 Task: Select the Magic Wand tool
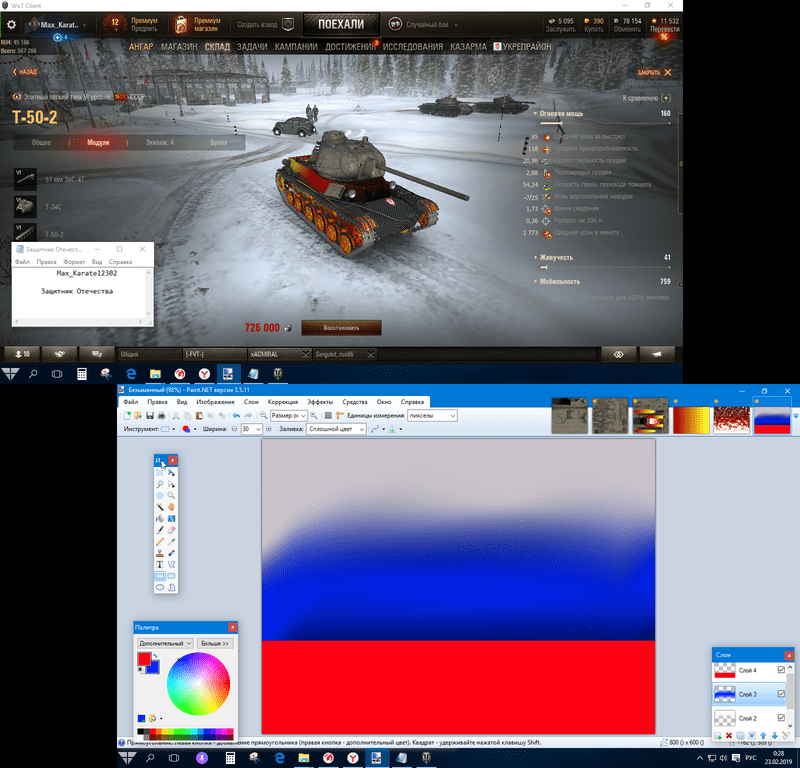[160, 507]
